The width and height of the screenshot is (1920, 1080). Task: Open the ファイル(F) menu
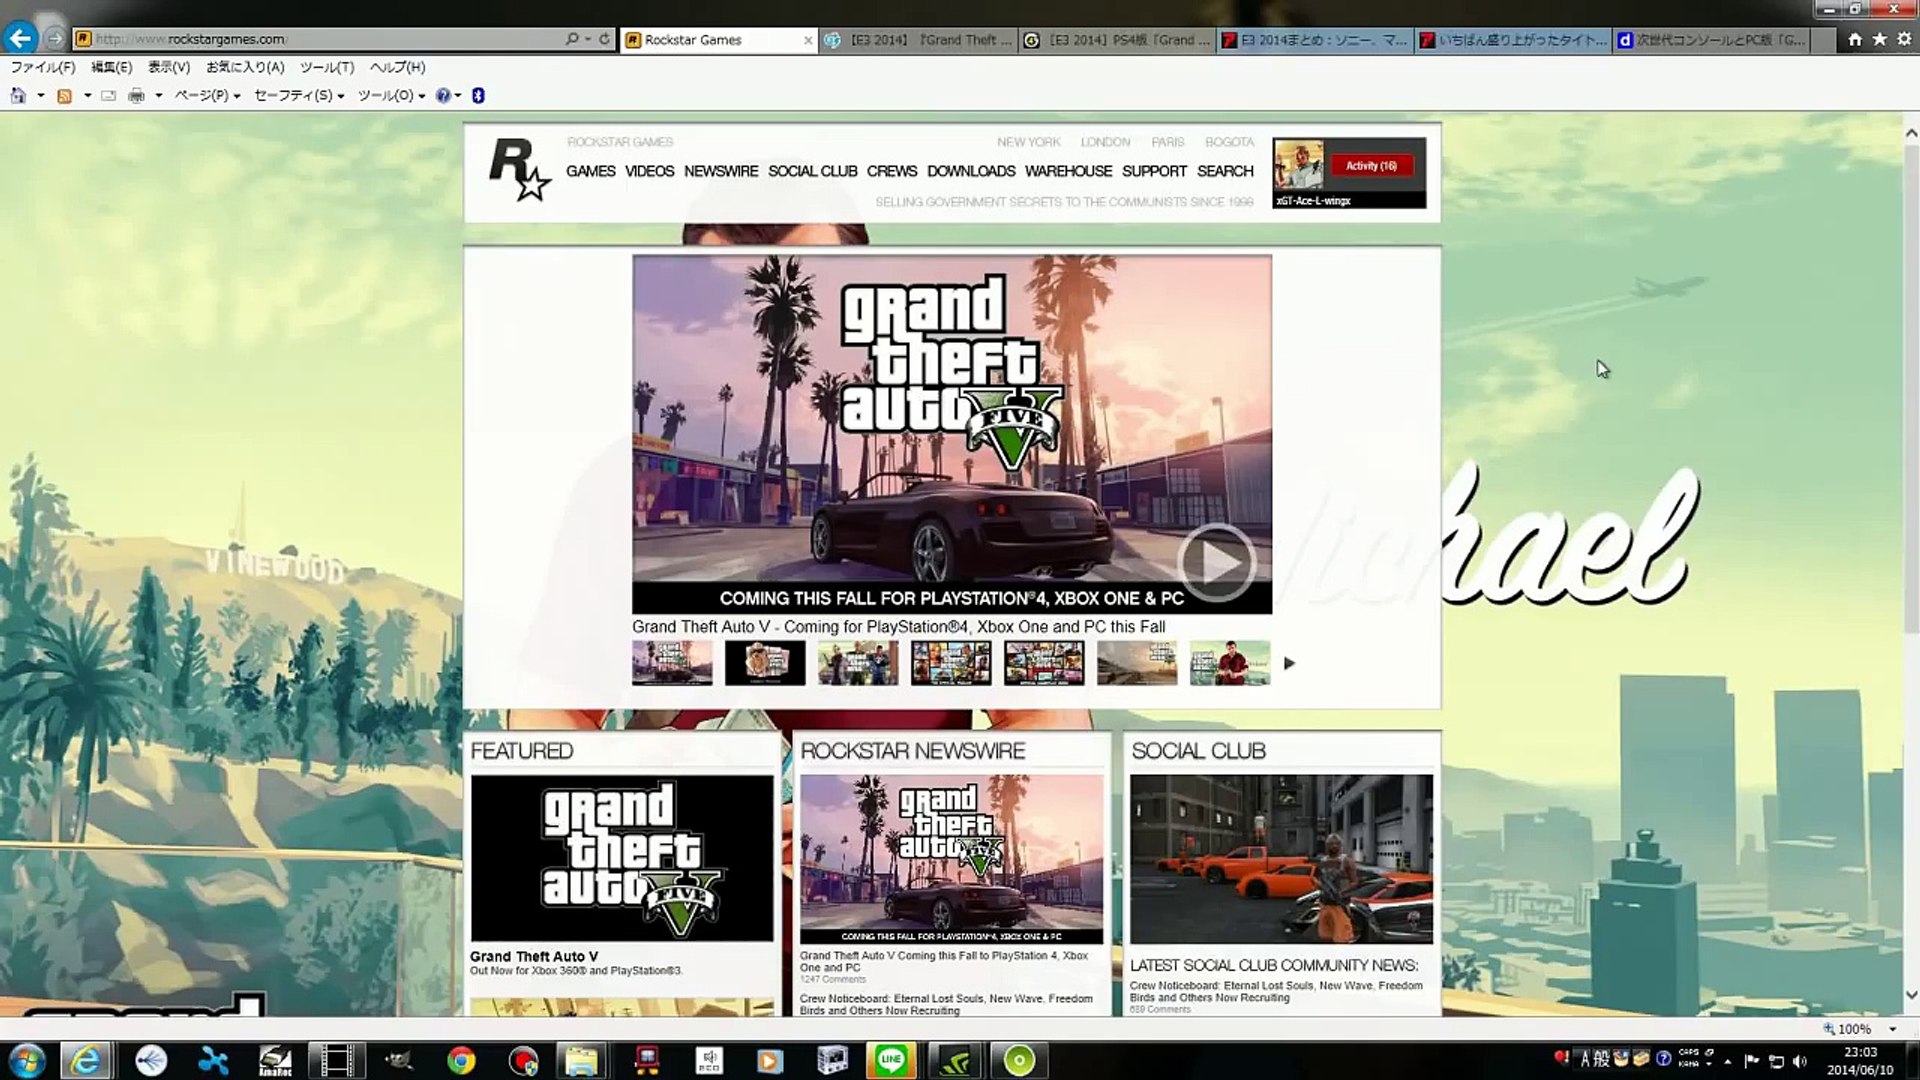(x=42, y=67)
